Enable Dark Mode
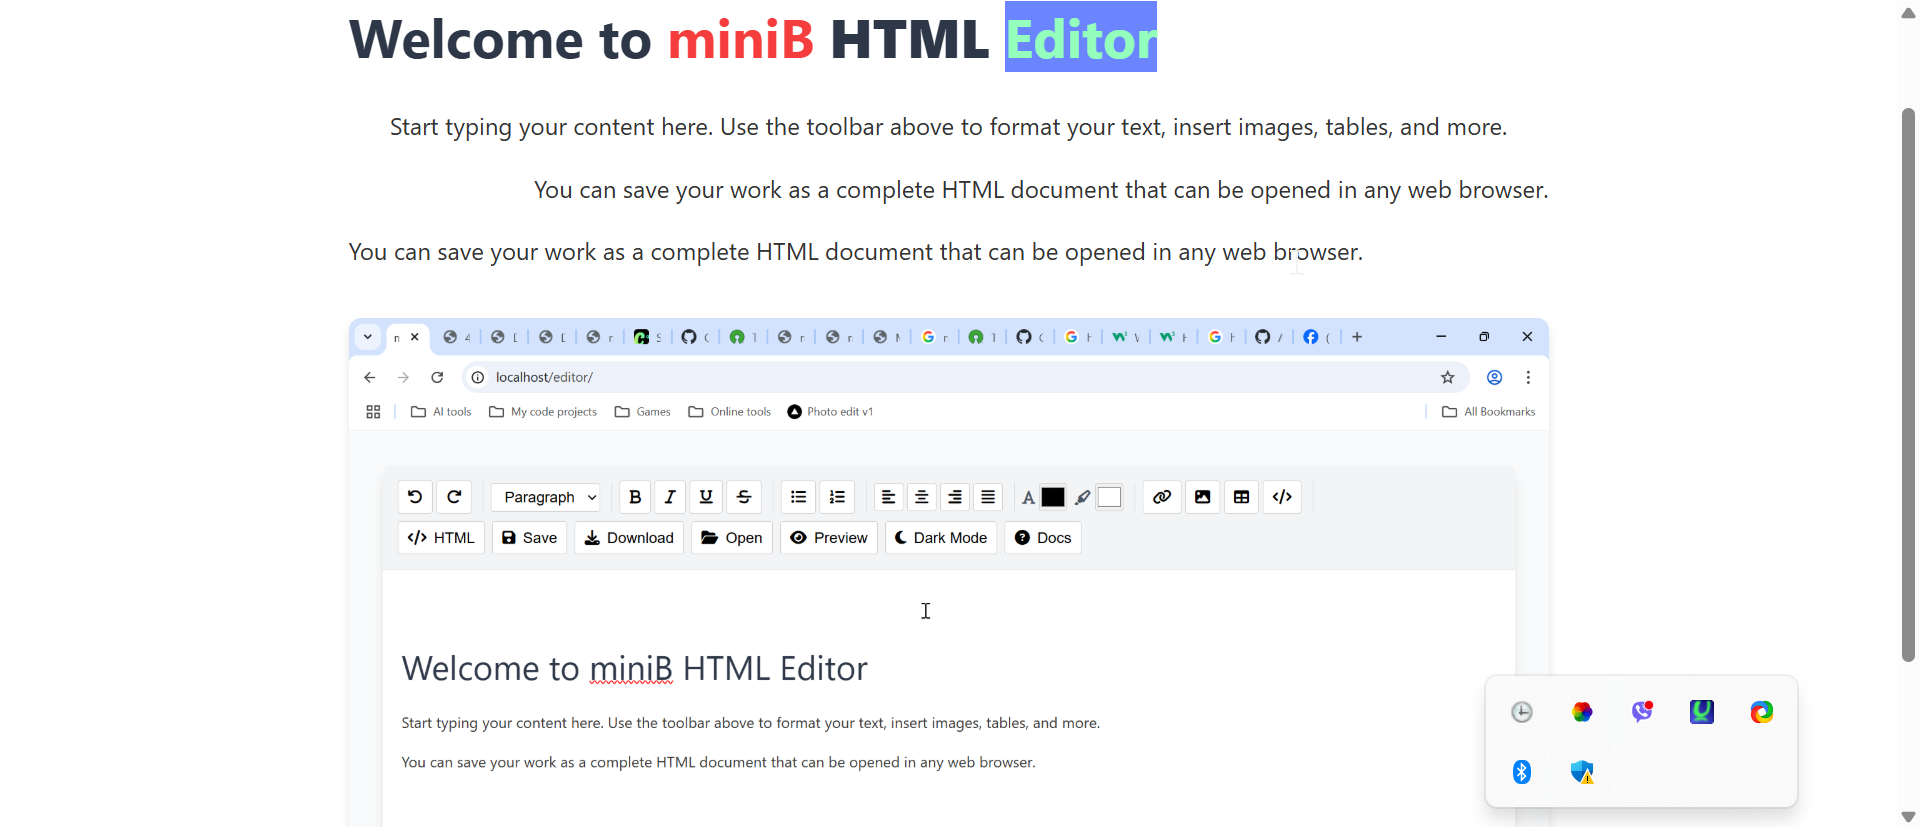Image resolution: width=1920 pixels, height=827 pixels. tap(941, 538)
